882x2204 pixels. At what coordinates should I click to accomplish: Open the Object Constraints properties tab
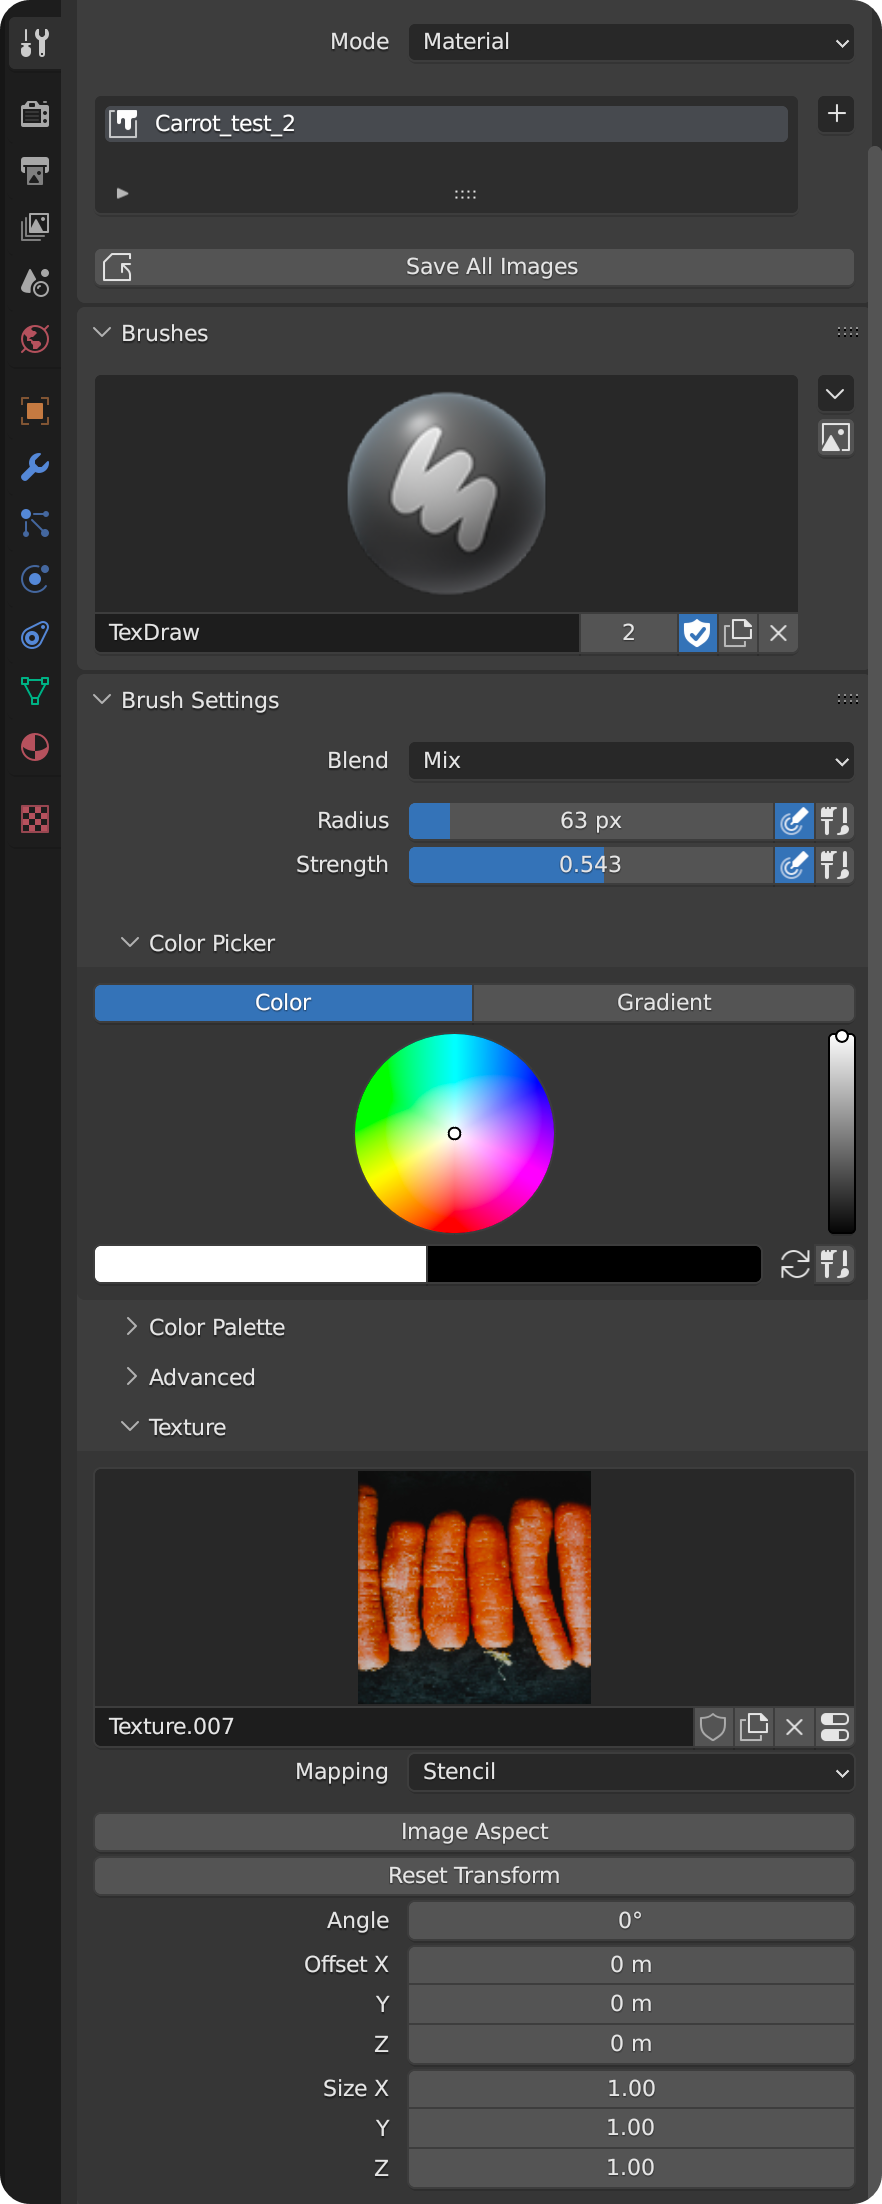point(35,635)
